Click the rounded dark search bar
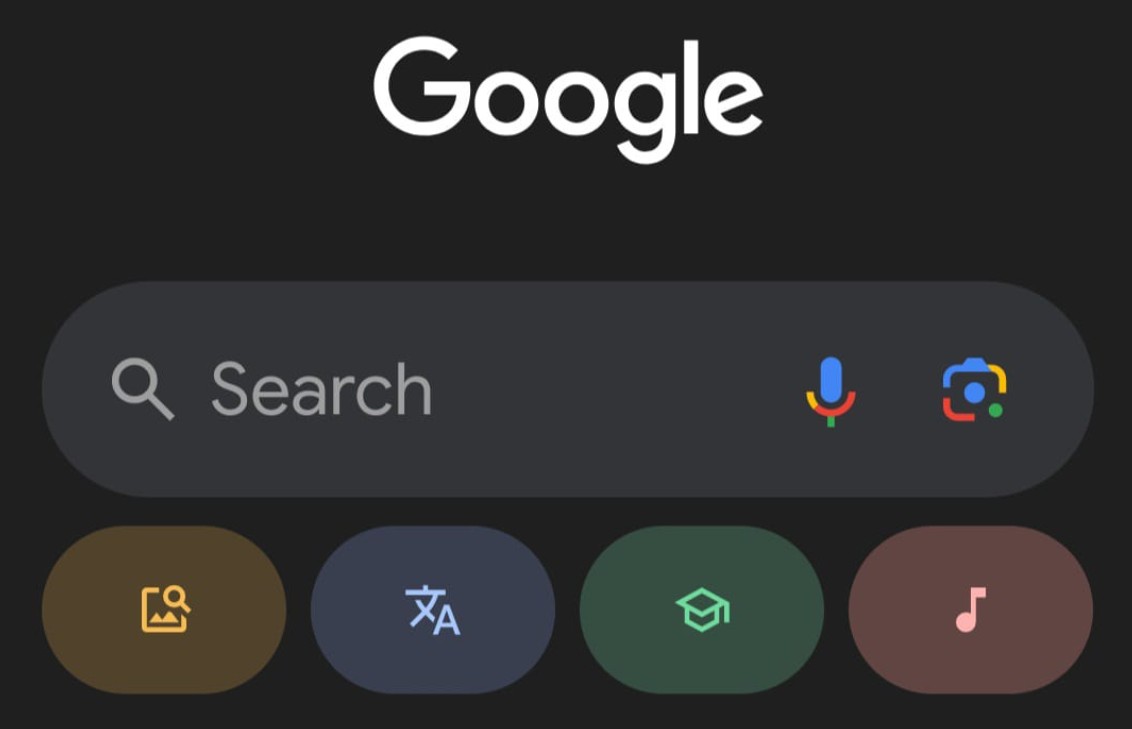Image resolution: width=1132 pixels, height=729 pixels. [x=567, y=389]
